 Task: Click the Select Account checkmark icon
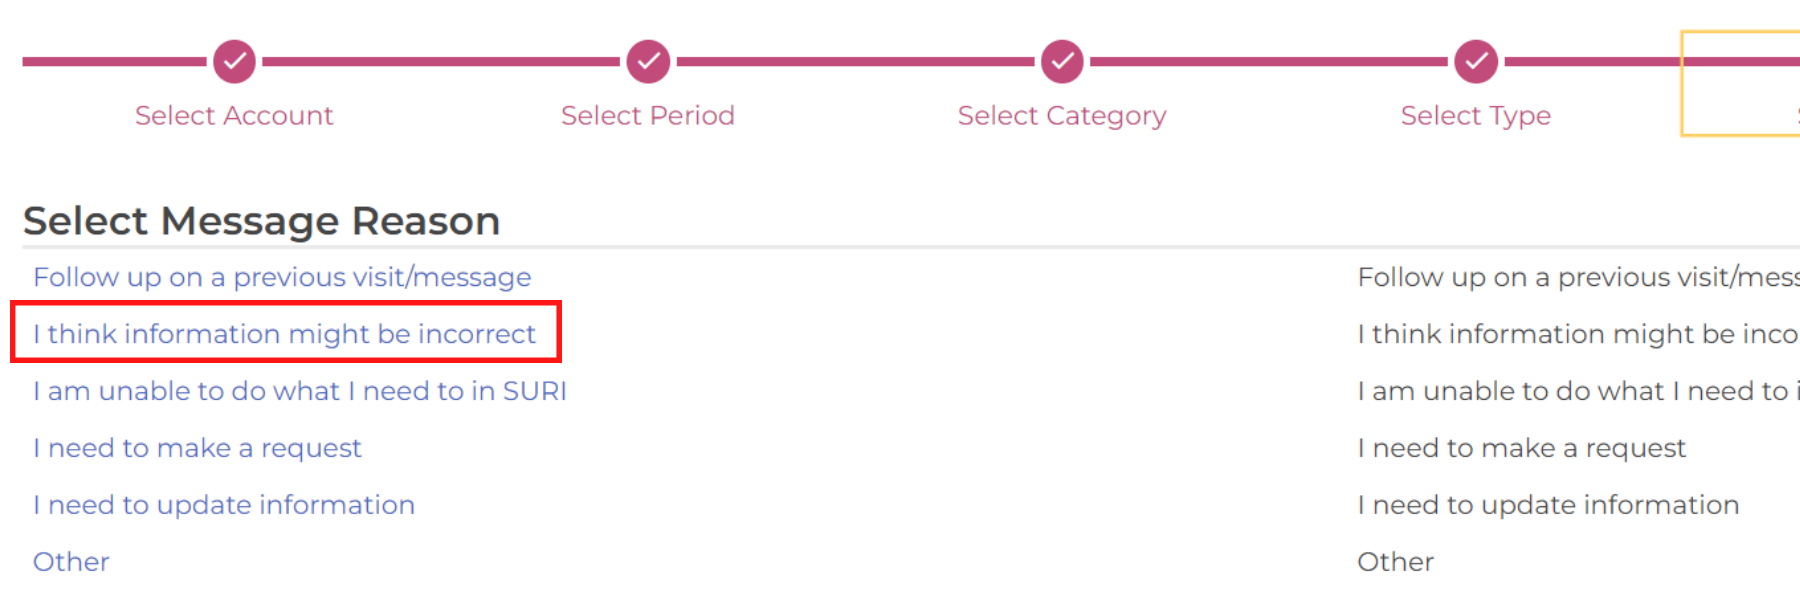(234, 61)
